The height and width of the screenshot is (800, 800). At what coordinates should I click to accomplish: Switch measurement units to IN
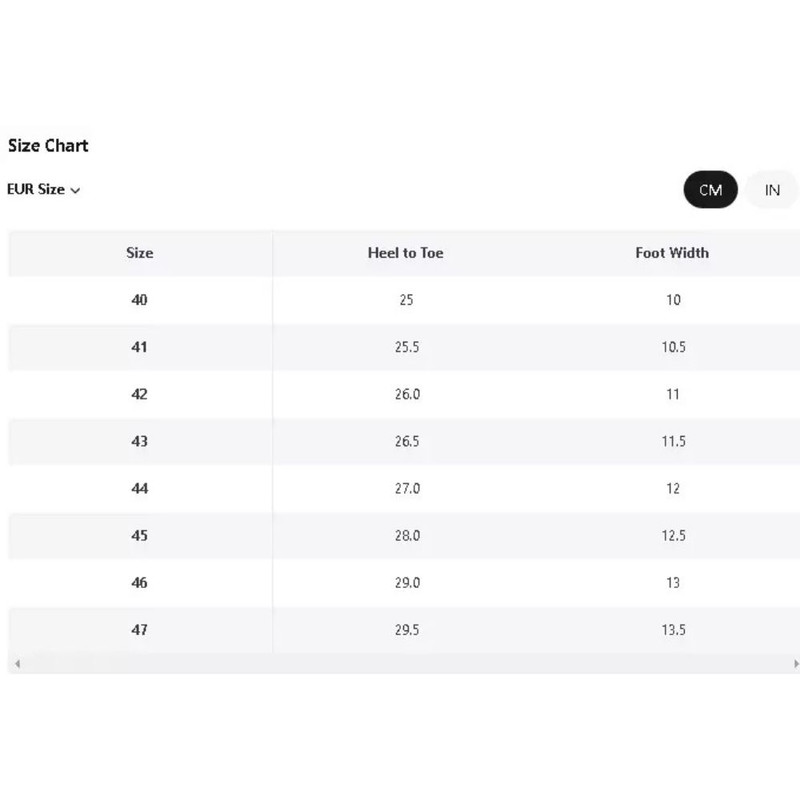771,190
